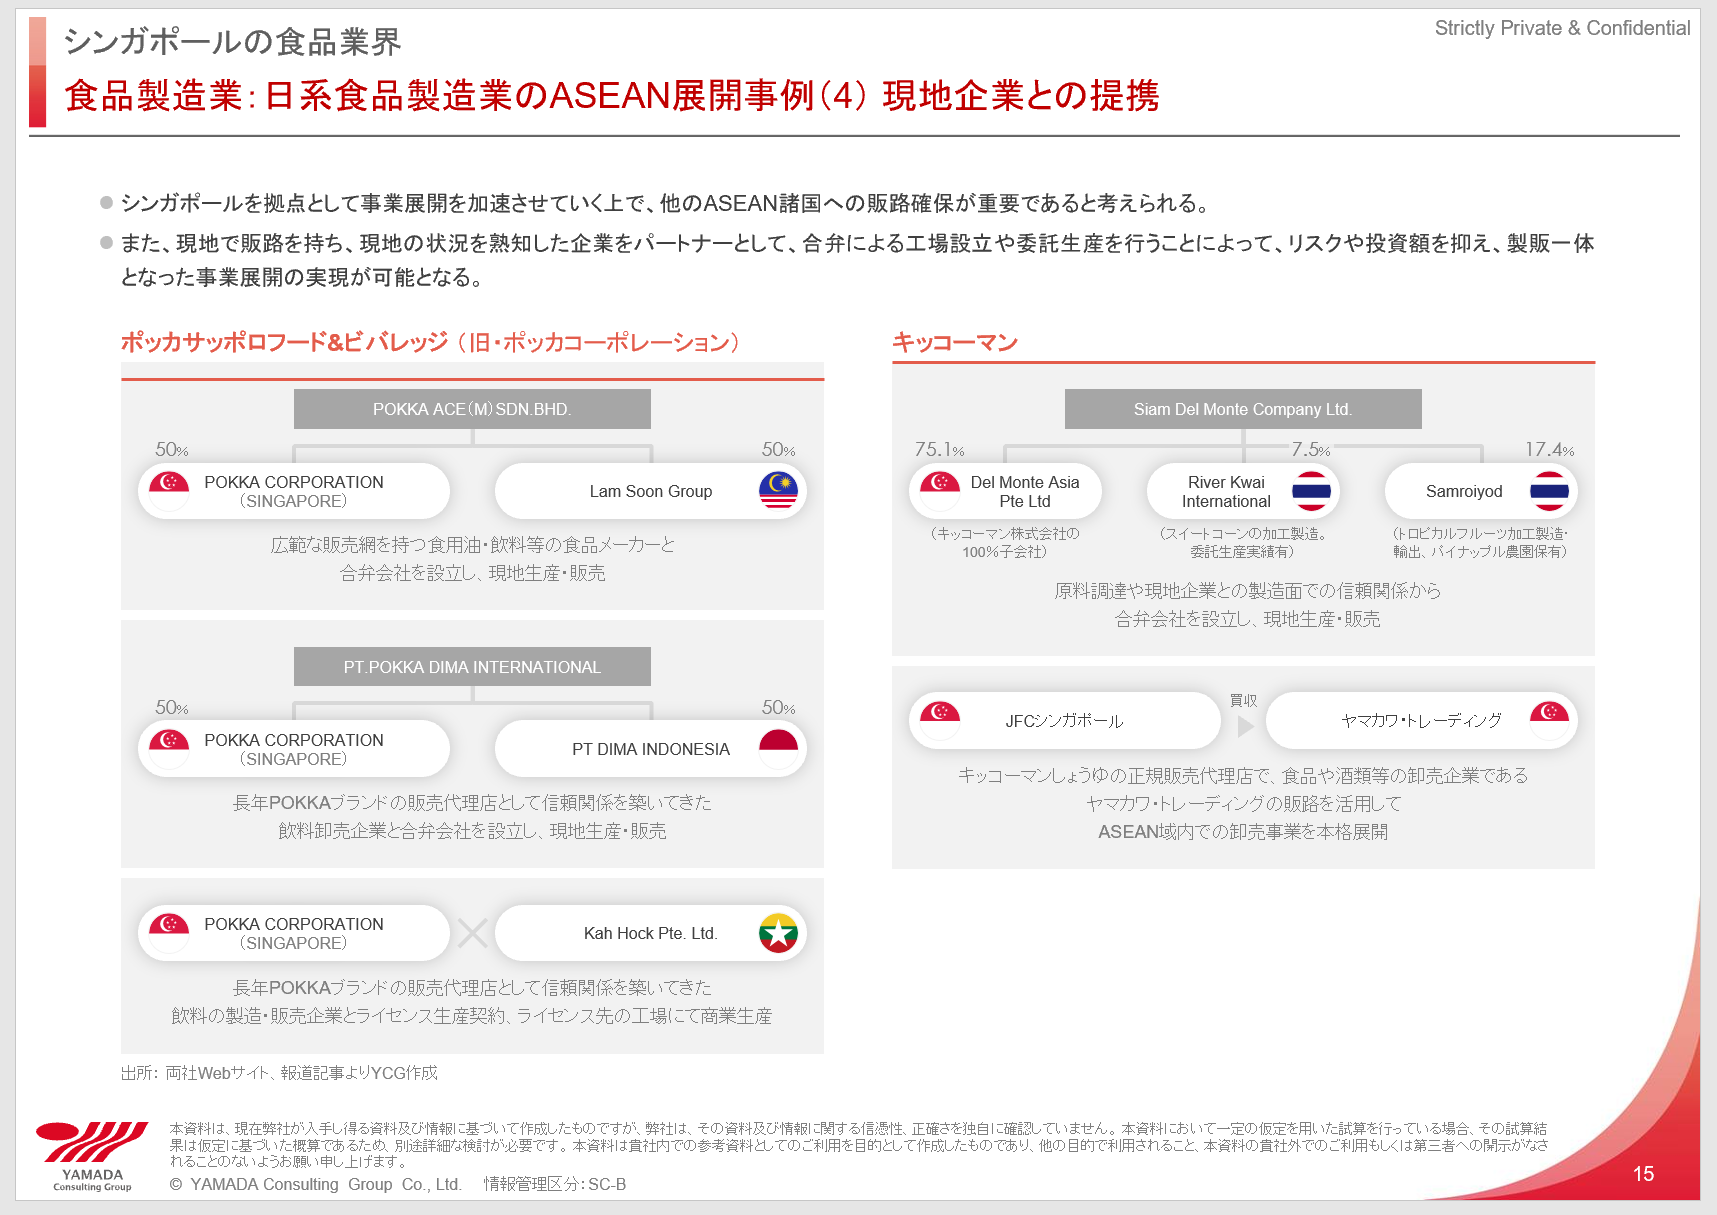Switch to the キッコーマン section heading
This screenshot has height=1215, width=1717.
click(955, 341)
